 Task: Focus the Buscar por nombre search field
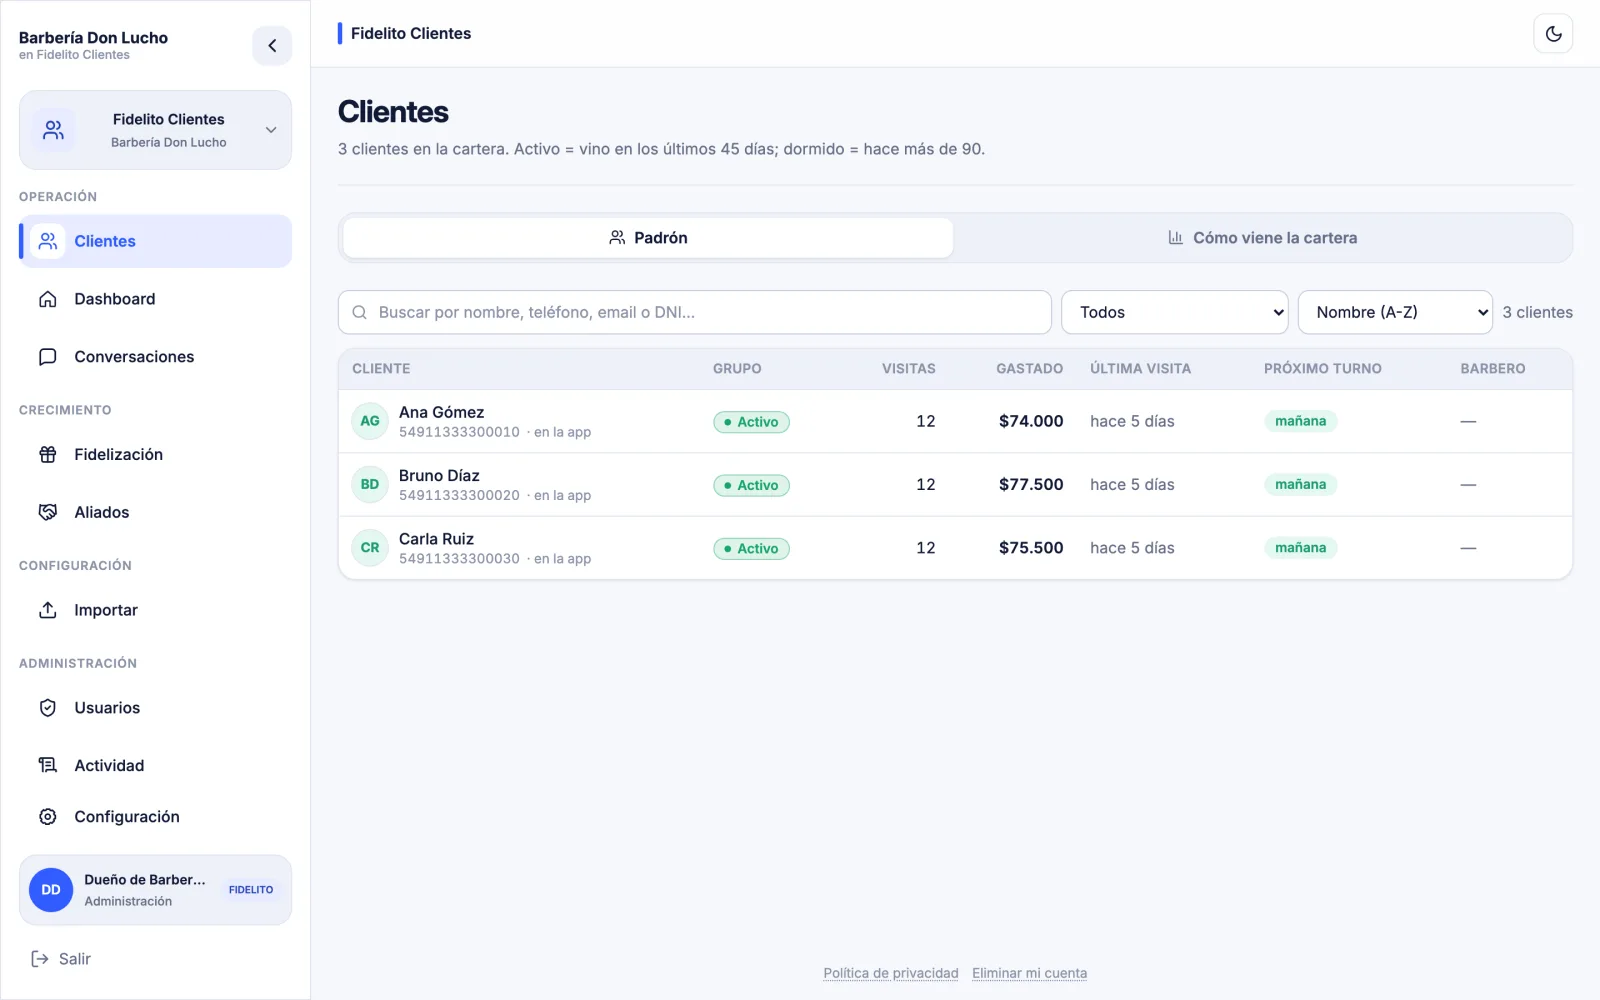pos(695,312)
